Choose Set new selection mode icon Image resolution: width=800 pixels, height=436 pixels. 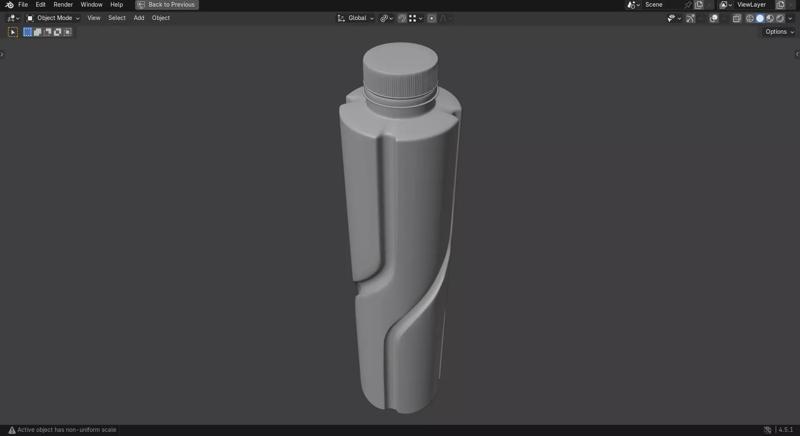(28, 32)
